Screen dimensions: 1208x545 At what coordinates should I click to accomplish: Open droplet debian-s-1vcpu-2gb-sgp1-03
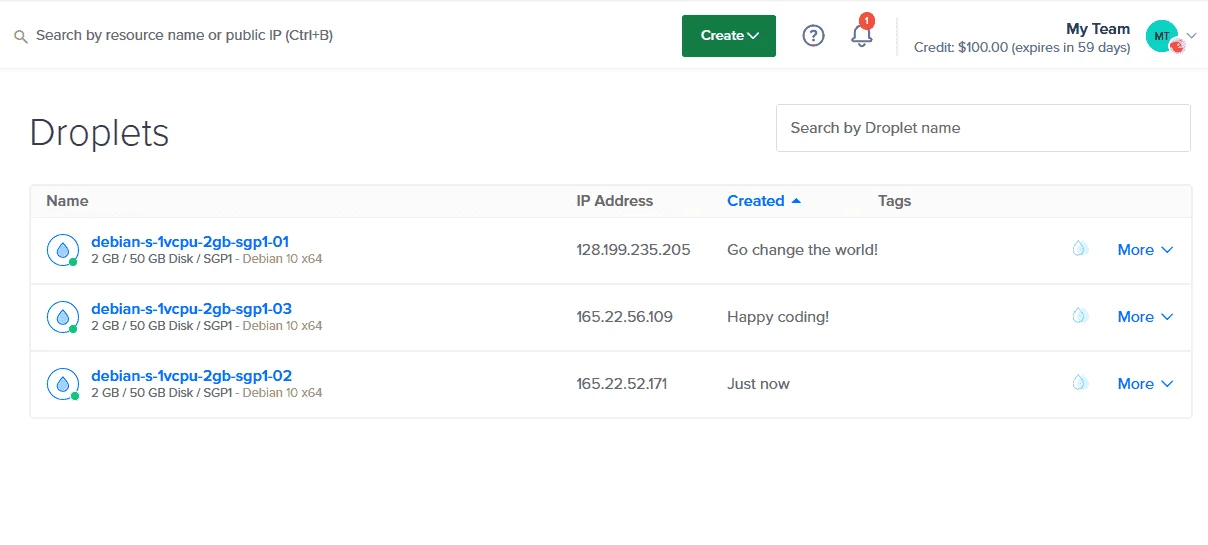click(191, 308)
